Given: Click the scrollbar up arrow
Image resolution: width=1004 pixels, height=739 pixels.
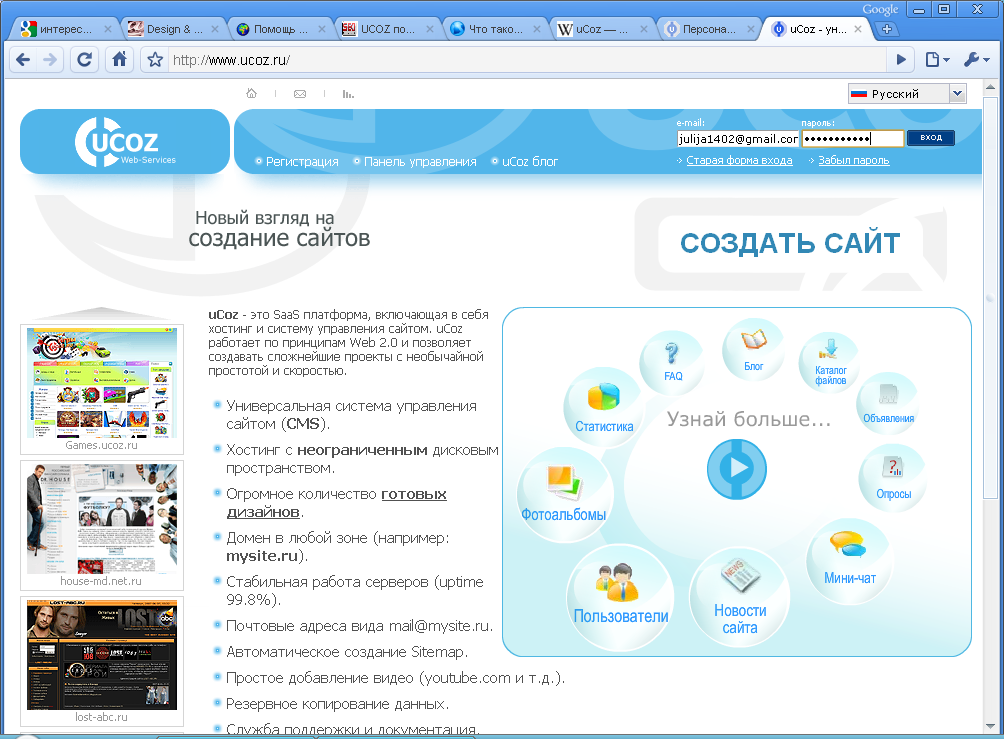Looking at the screenshot, I should point(991,88).
